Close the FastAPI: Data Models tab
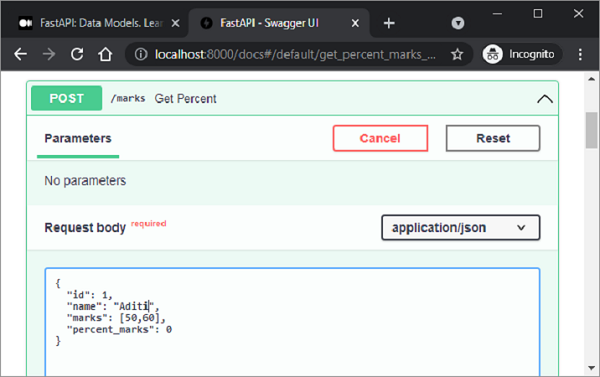600x377 pixels. (175, 23)
